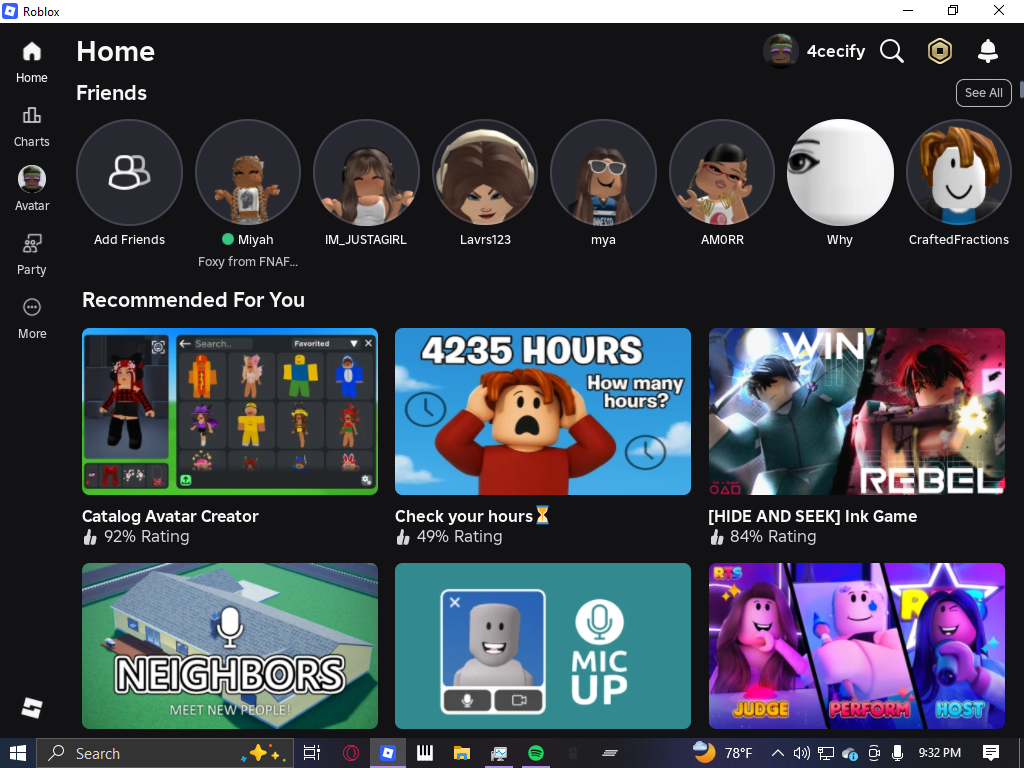1024x768 pixels.
Task: Click the 'Catalog Avatar Creator' title
Action: point(170,516)
